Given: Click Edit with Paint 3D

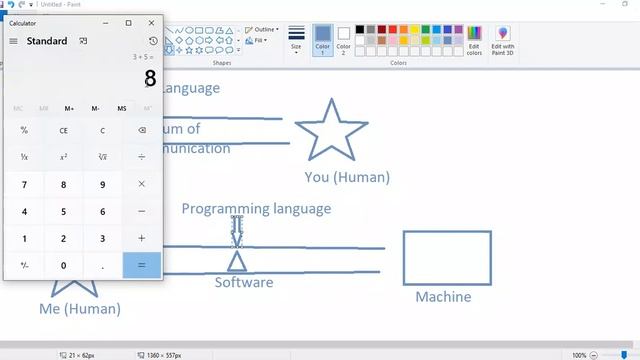Looking at the screenshot, I should 503,40.
